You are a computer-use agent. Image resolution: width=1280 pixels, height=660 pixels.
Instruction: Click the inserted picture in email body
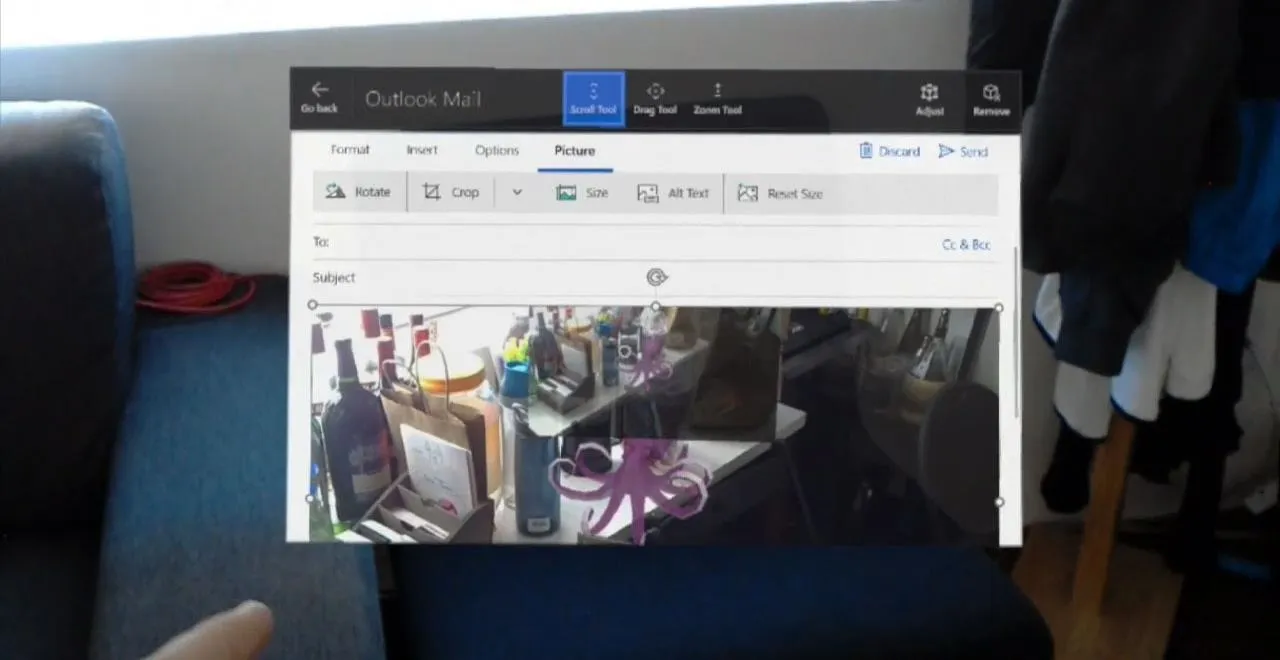pos(655,425)
